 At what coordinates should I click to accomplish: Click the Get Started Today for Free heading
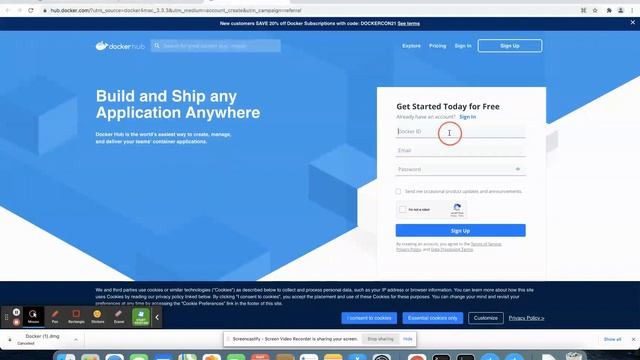448,107
